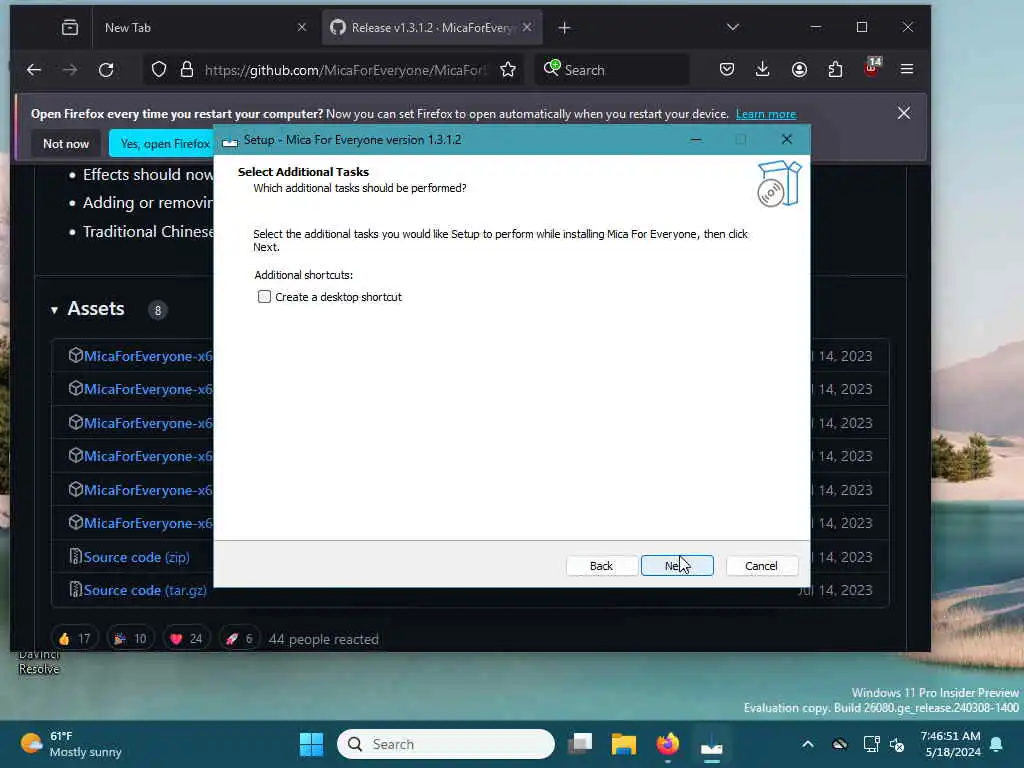Close the Release v1.3.1.2 tab

(527, 27)
